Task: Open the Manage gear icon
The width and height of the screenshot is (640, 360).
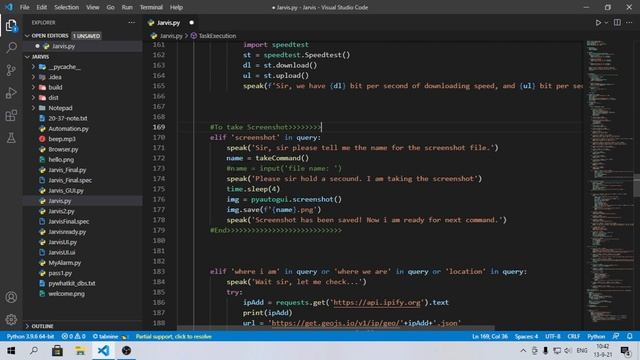Action: (x=11, y=319)
